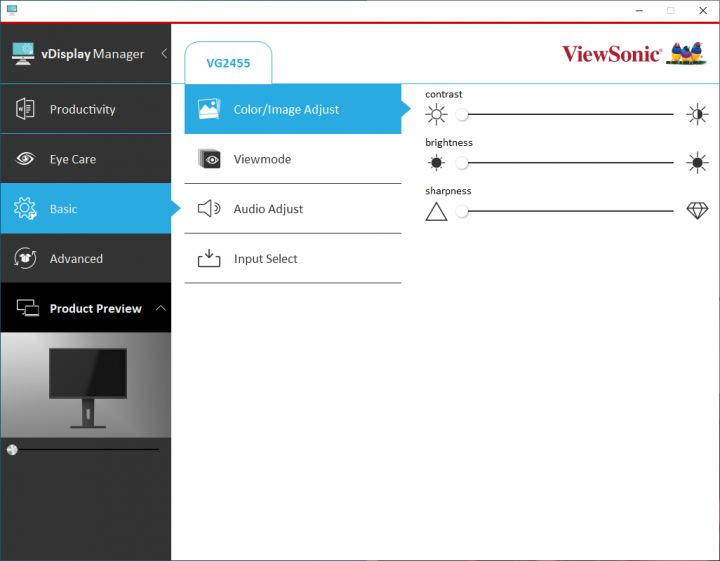720x561 pixels.
Task: Collapse the vDisplay Manager sidebar arrow
Action: click(164, 54)
